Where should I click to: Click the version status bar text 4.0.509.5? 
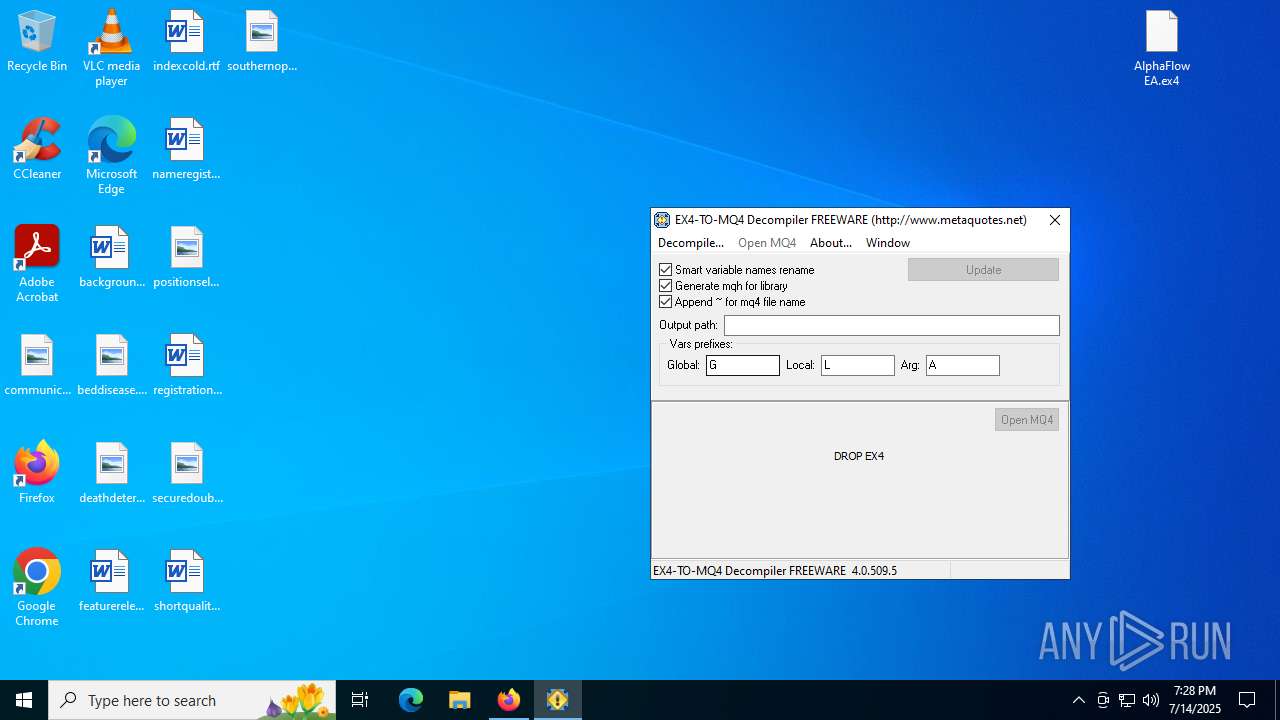click(x=874, y=571)
